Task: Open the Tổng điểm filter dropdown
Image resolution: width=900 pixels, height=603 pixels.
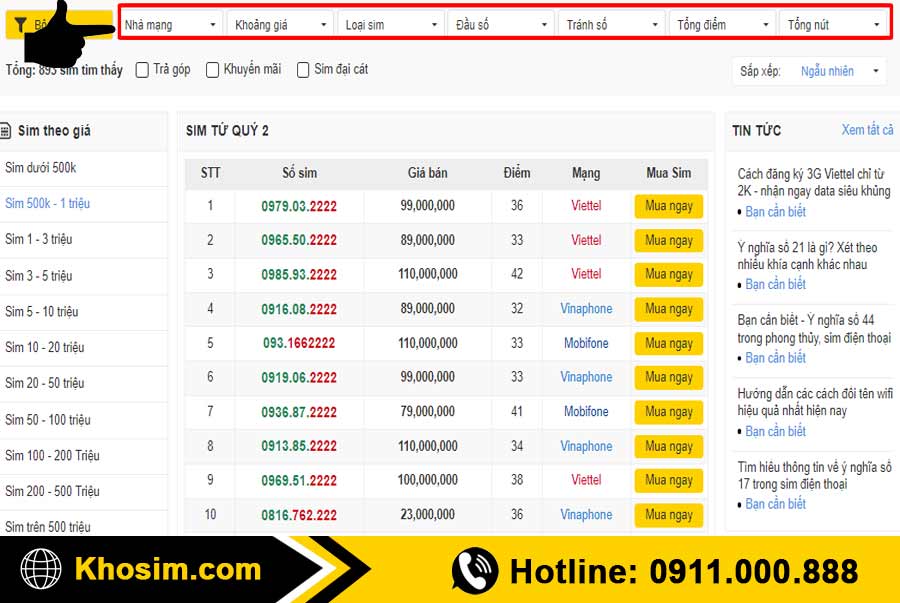Action: pyautogui.click(x=723, y=24)
